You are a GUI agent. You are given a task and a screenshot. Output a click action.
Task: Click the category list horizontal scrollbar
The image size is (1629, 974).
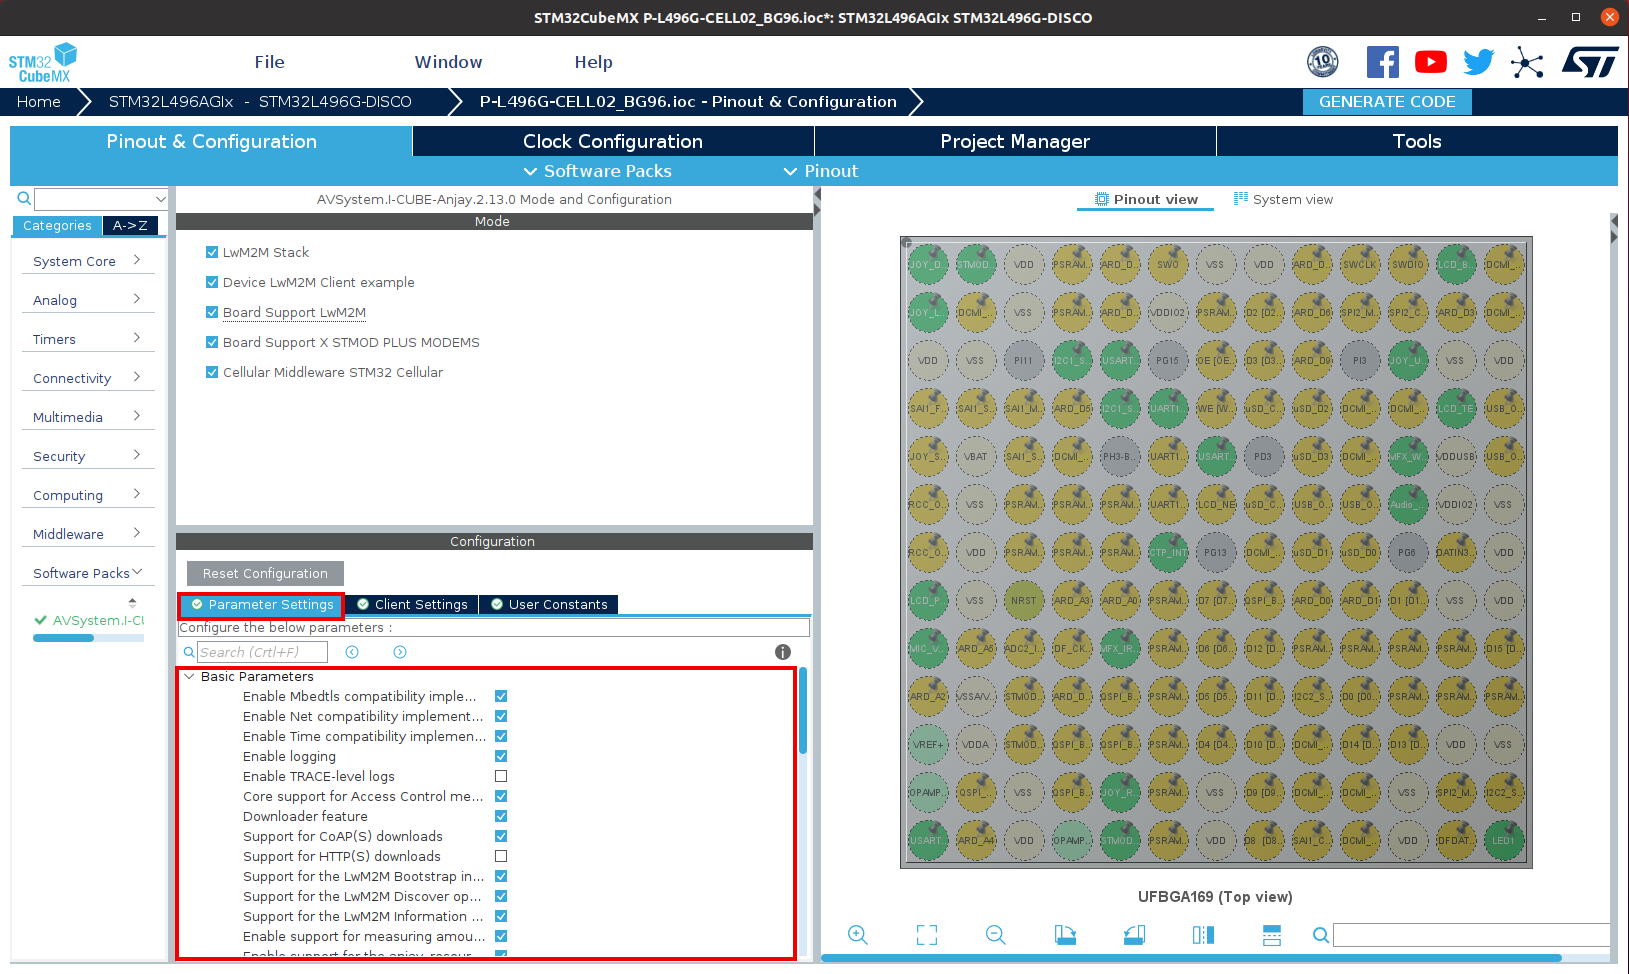pyautogui.click(x=63, y=638)
